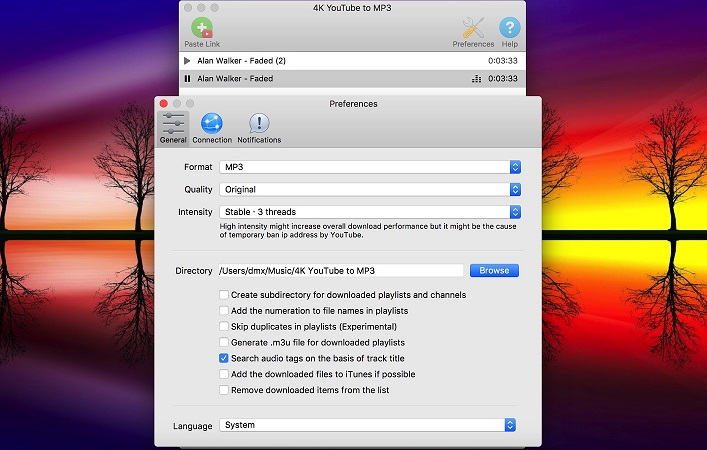
Task: Click the Directory path input field
Action: pos(340,270)
